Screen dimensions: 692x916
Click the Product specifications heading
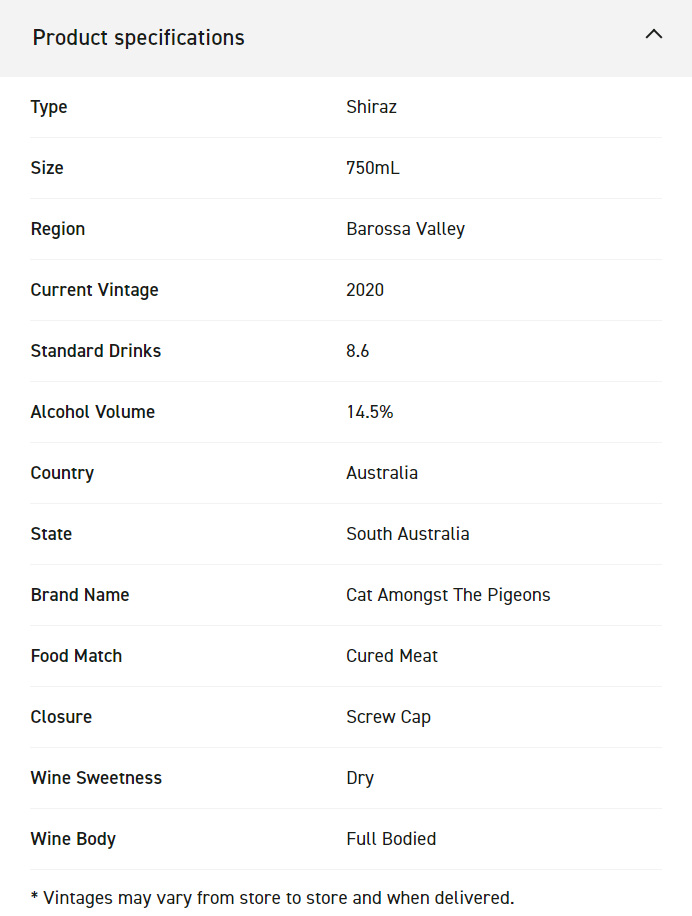tap(139, 38)
